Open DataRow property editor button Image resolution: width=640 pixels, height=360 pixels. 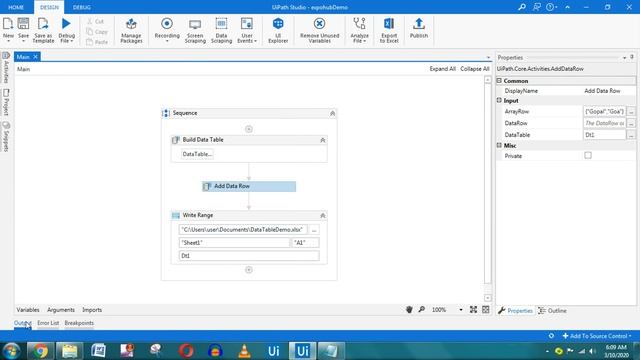631,123
